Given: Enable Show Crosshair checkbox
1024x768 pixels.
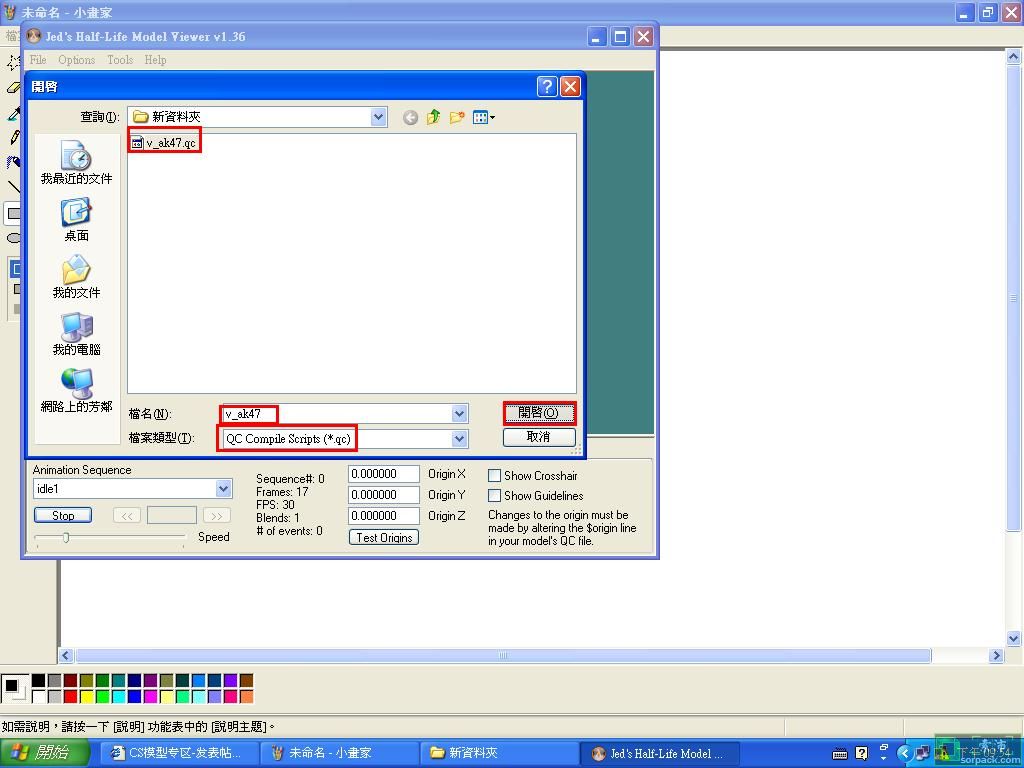Looking at the screenshot, I should click(x=494, y=476).
